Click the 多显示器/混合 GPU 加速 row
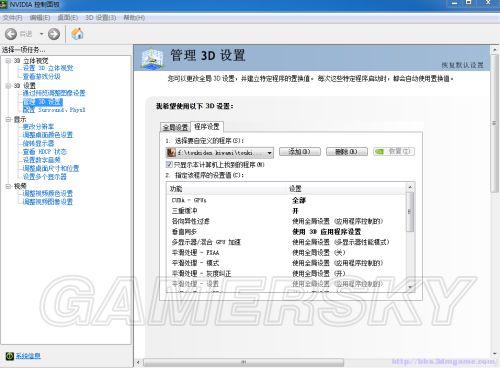This screenshot has height=368, width=500. [287, 242]
